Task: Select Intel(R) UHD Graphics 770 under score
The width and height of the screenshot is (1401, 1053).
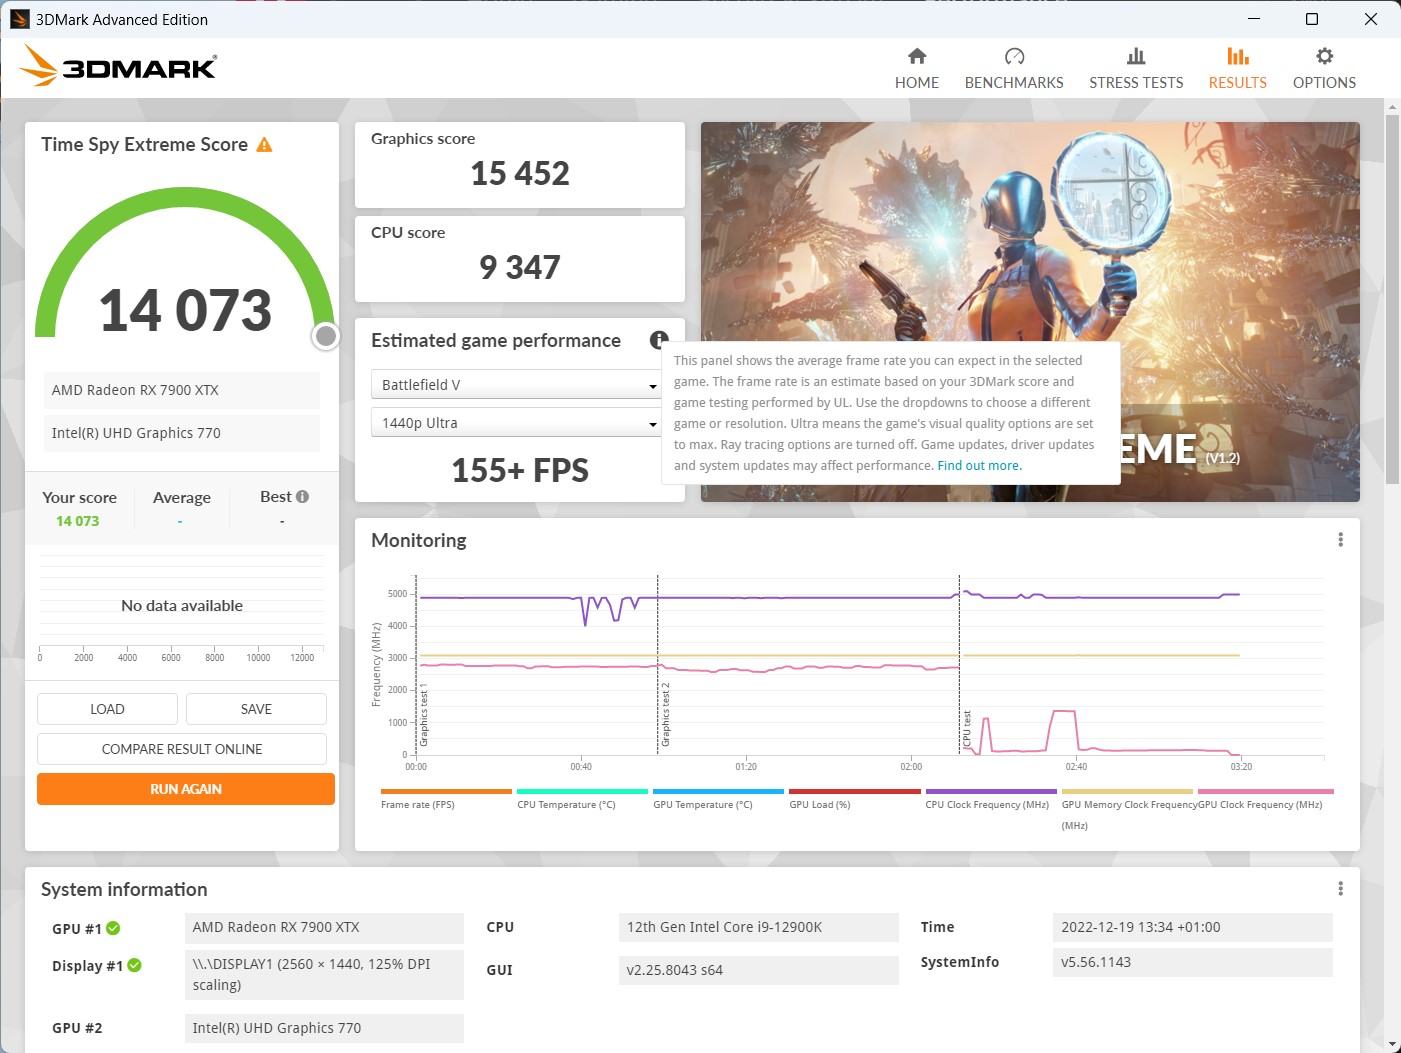Action: (x=182, y=433)
